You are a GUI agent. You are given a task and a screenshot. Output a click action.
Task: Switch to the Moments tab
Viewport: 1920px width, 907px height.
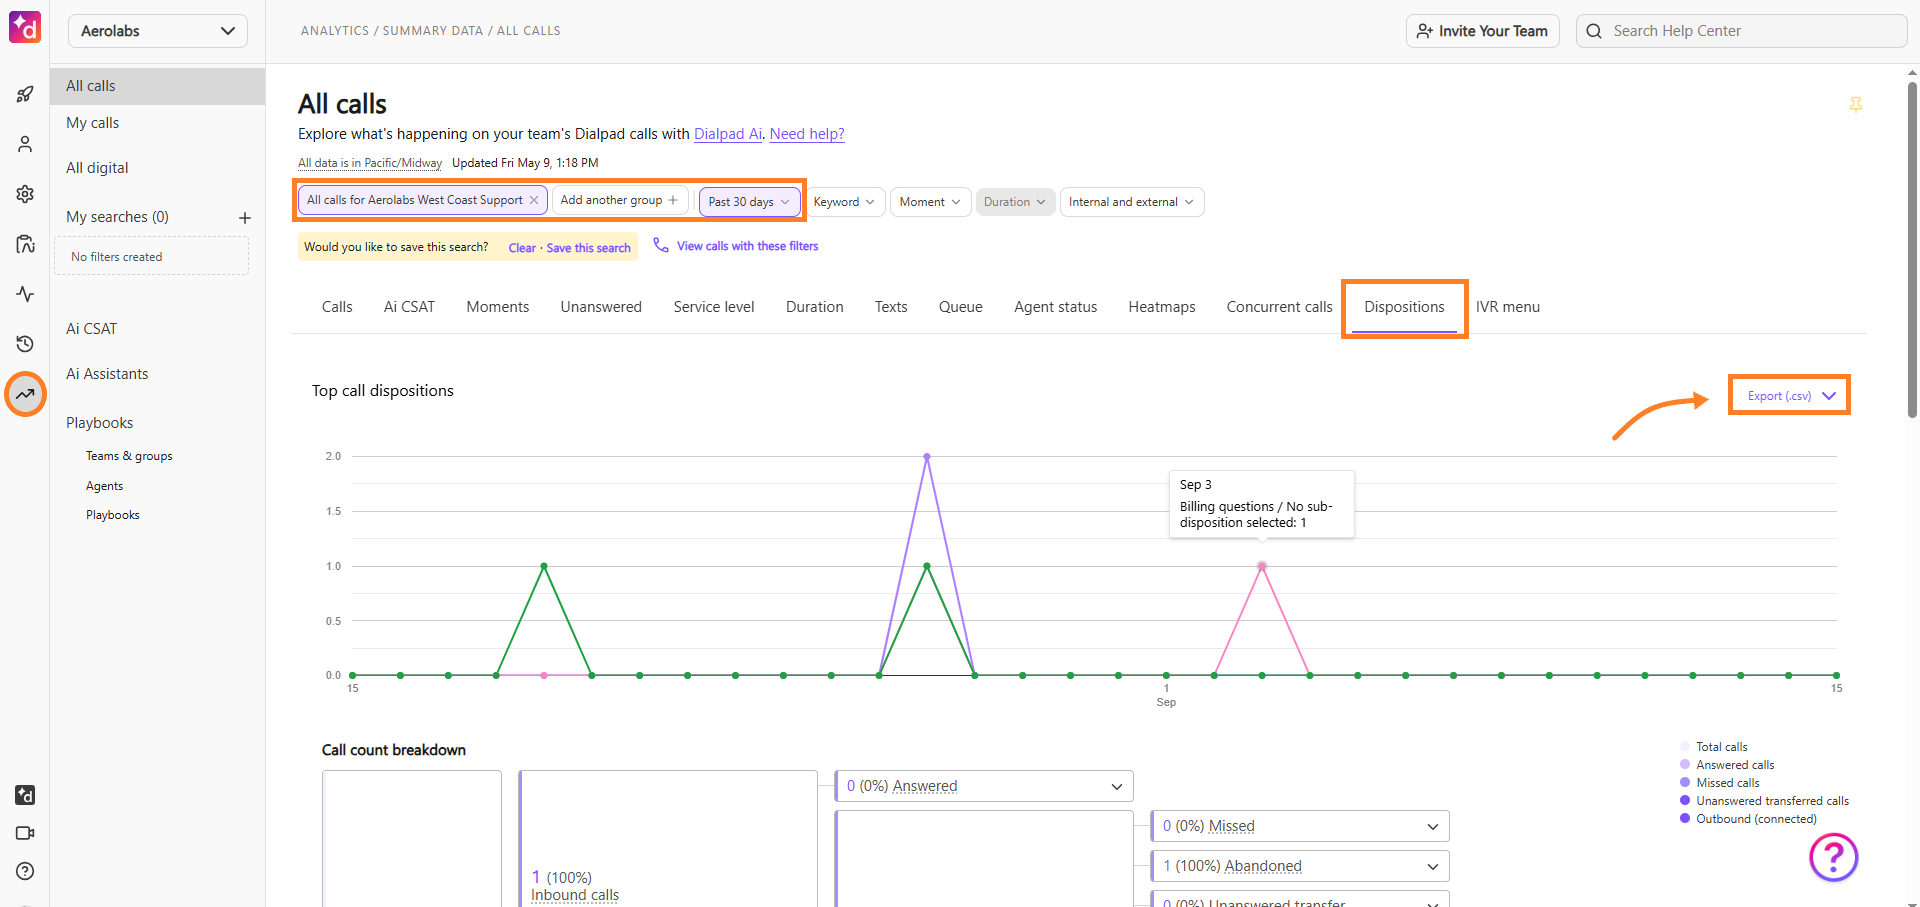click(498, 307)
